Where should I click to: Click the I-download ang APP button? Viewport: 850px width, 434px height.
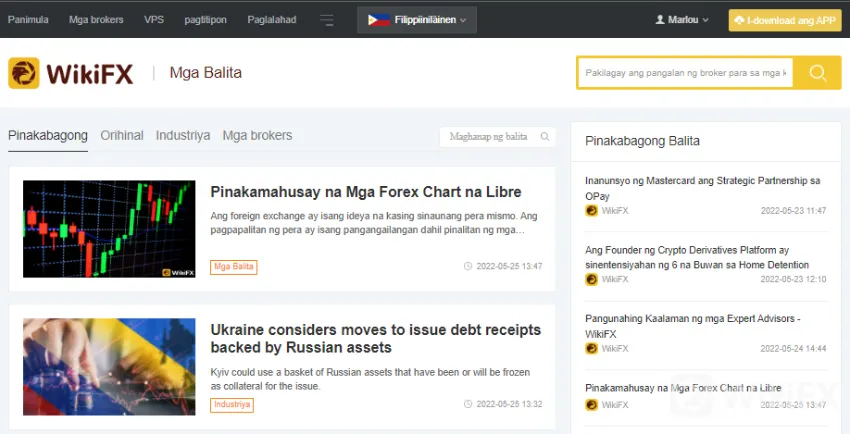click(x=785, y=20)
